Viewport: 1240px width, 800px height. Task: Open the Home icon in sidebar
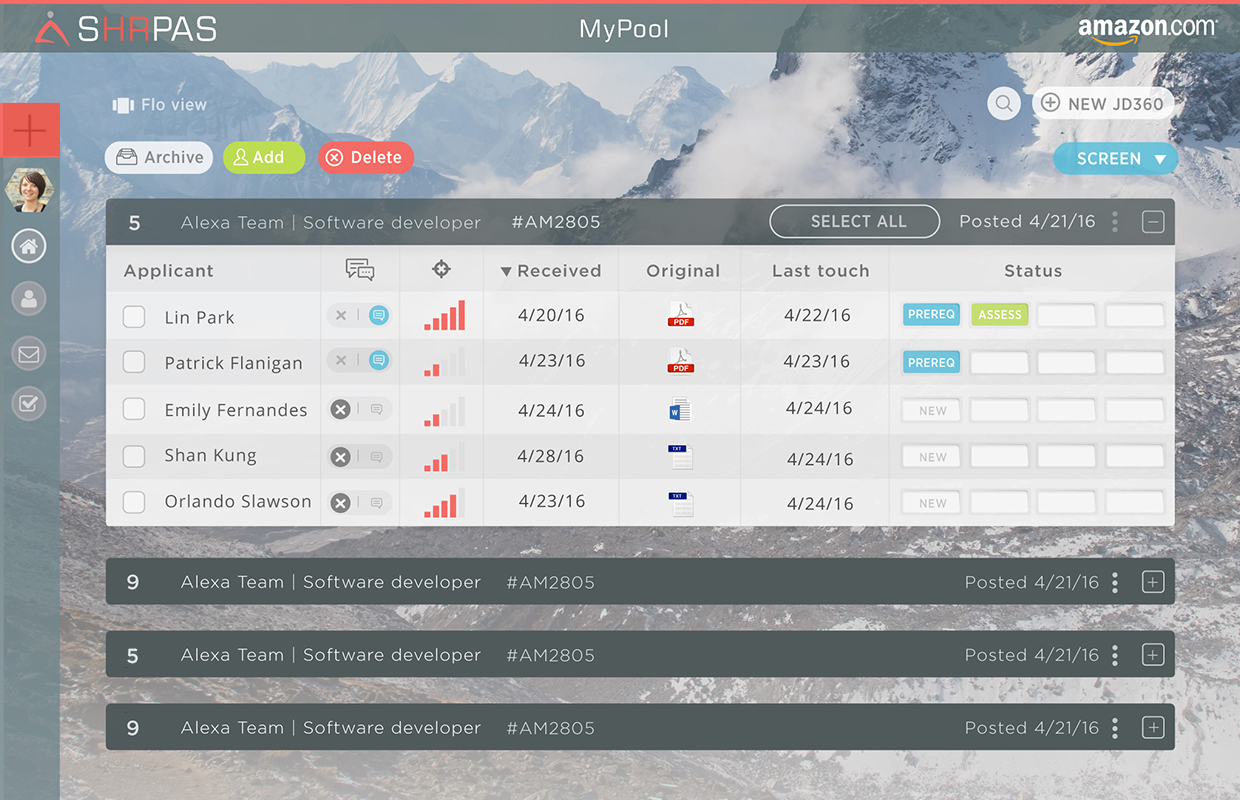(29, 246)
